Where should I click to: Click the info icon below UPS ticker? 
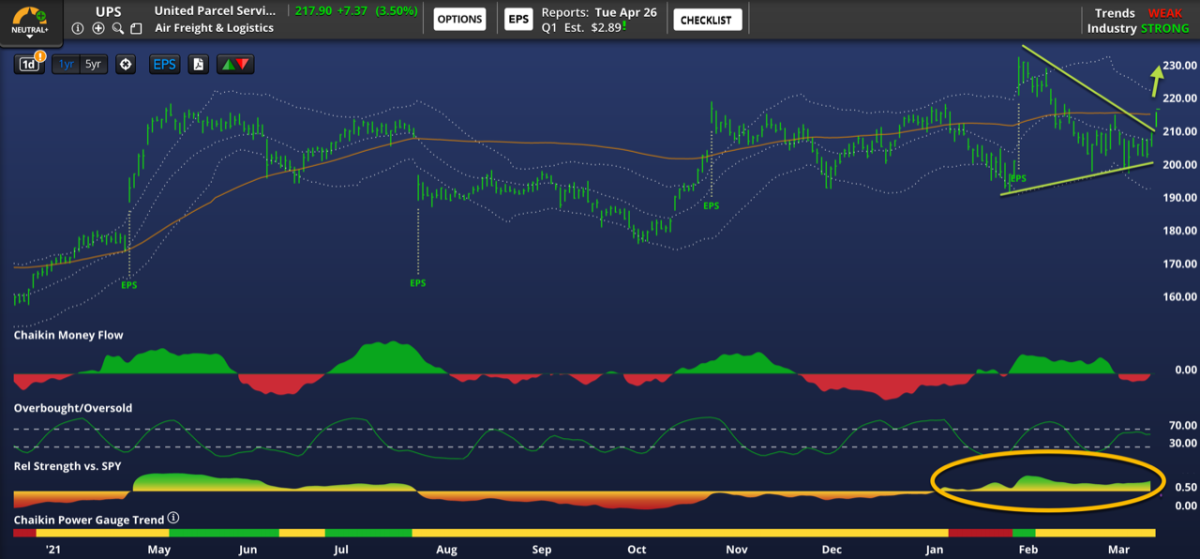(78, 28)
